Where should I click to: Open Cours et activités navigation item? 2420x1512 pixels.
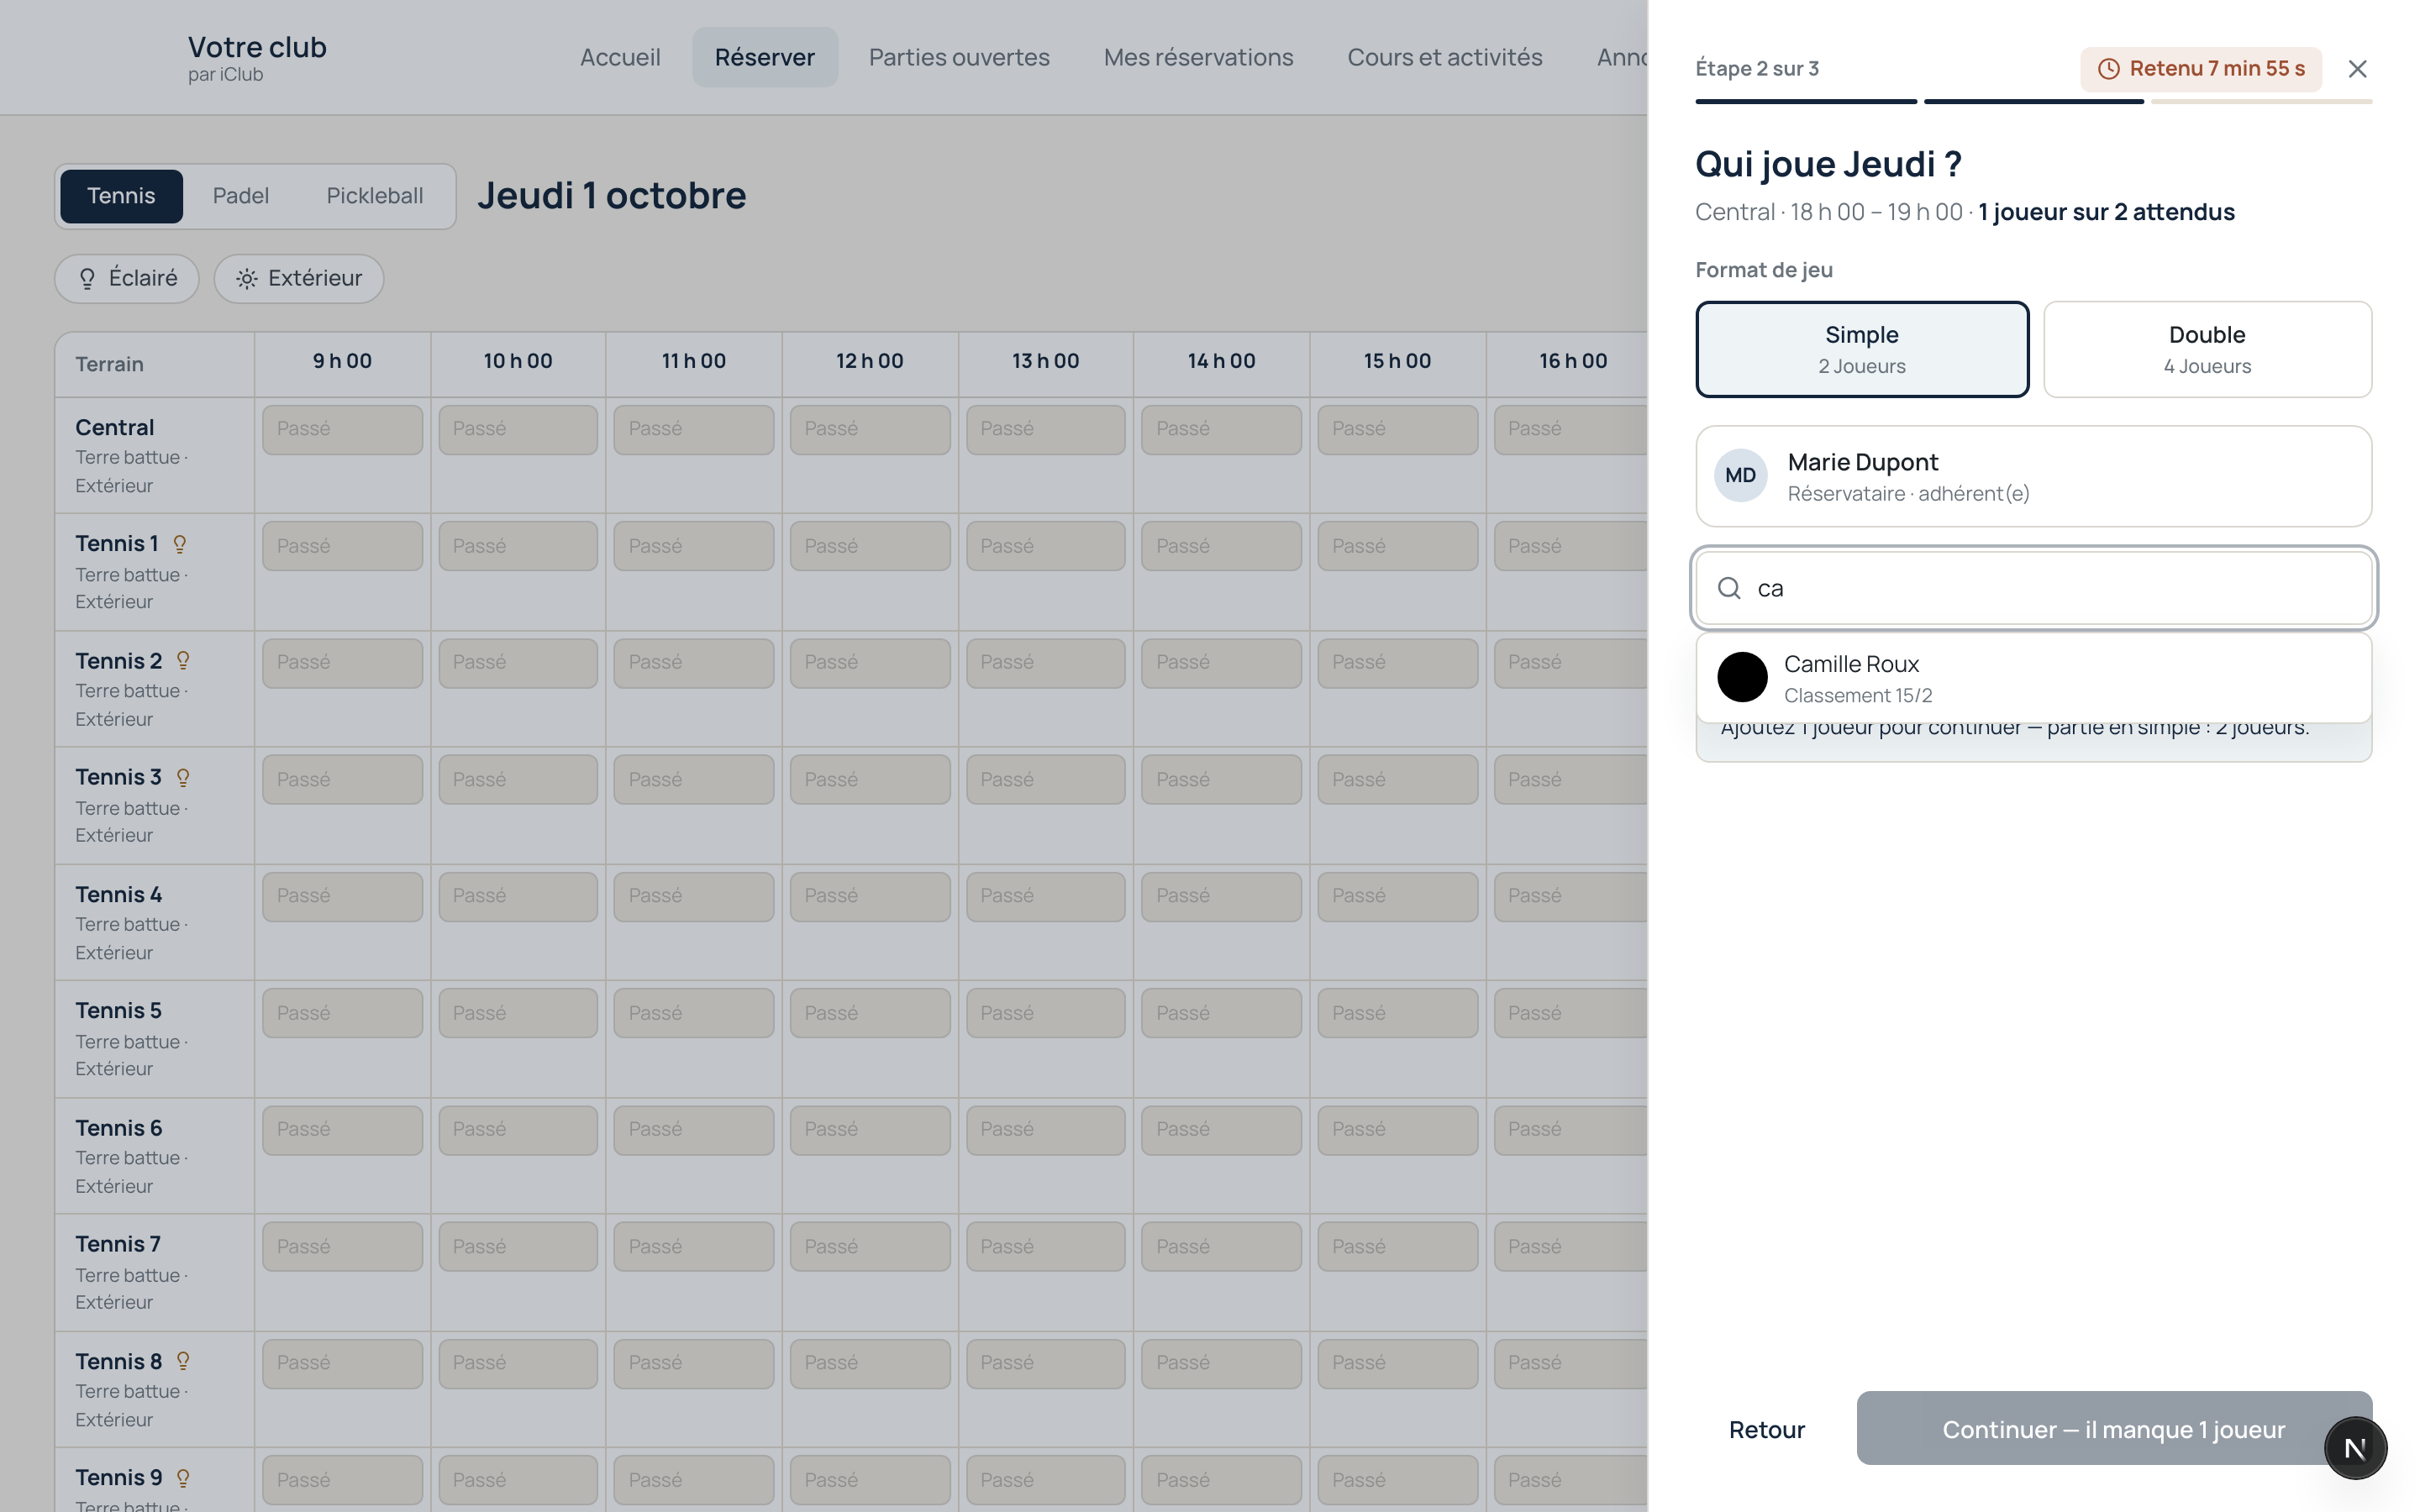[x=1444, y=57]
